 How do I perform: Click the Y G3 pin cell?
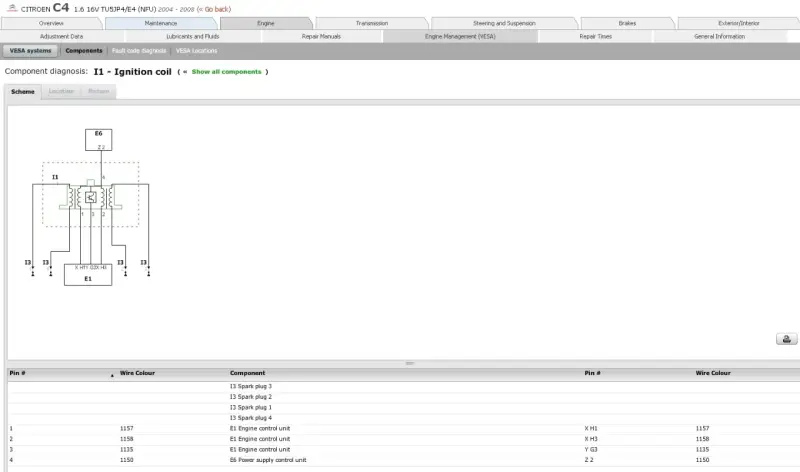pos(591,450)
